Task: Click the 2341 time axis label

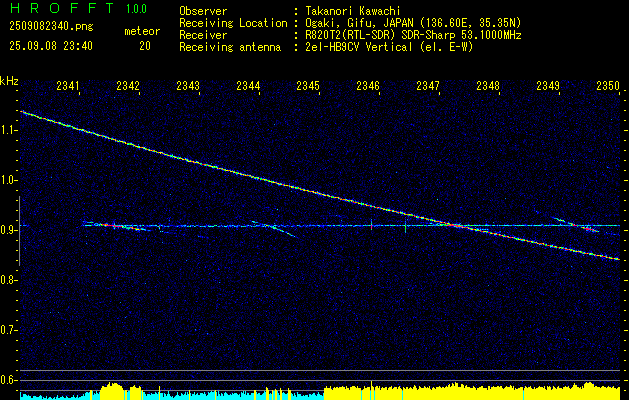Action: pos(68,85)
